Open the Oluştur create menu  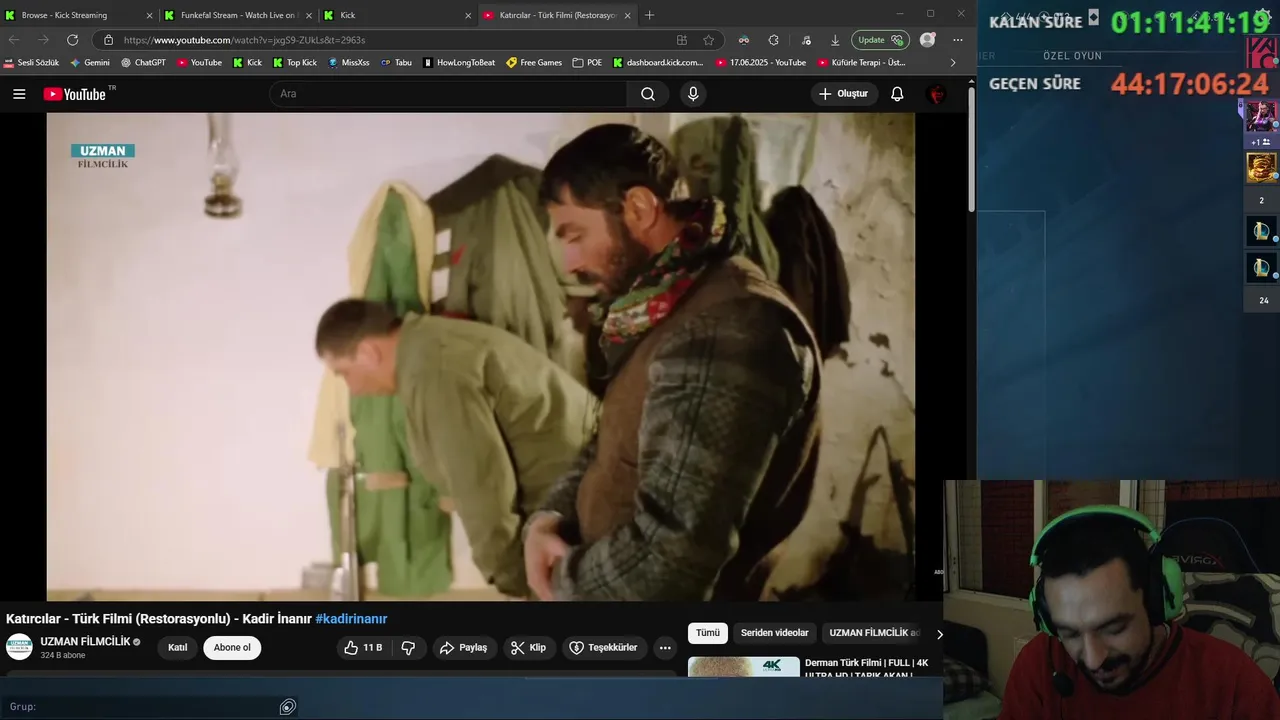pos(844,94)
